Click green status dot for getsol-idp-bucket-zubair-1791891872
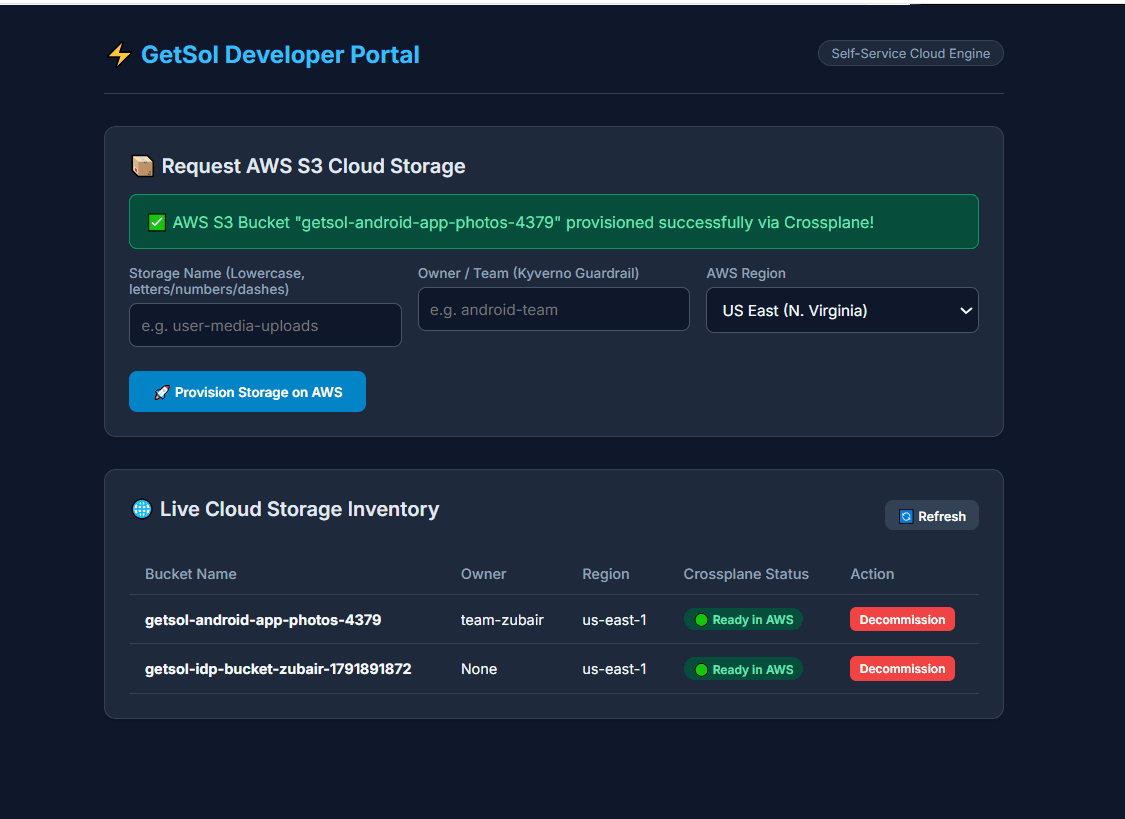The width and height of the screenshot is (1125, 819). click(x=701, y=669)
